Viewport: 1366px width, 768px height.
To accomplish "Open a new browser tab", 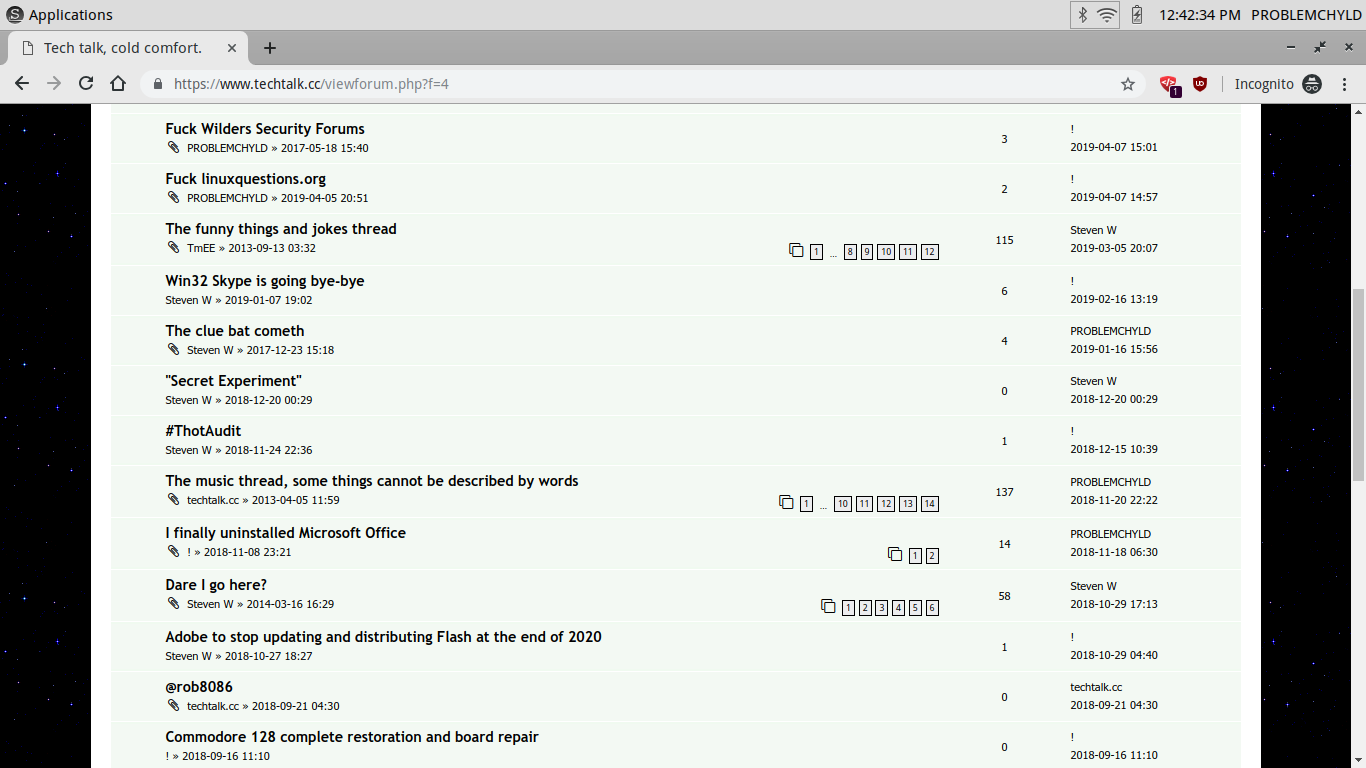I will click(269, 48).
